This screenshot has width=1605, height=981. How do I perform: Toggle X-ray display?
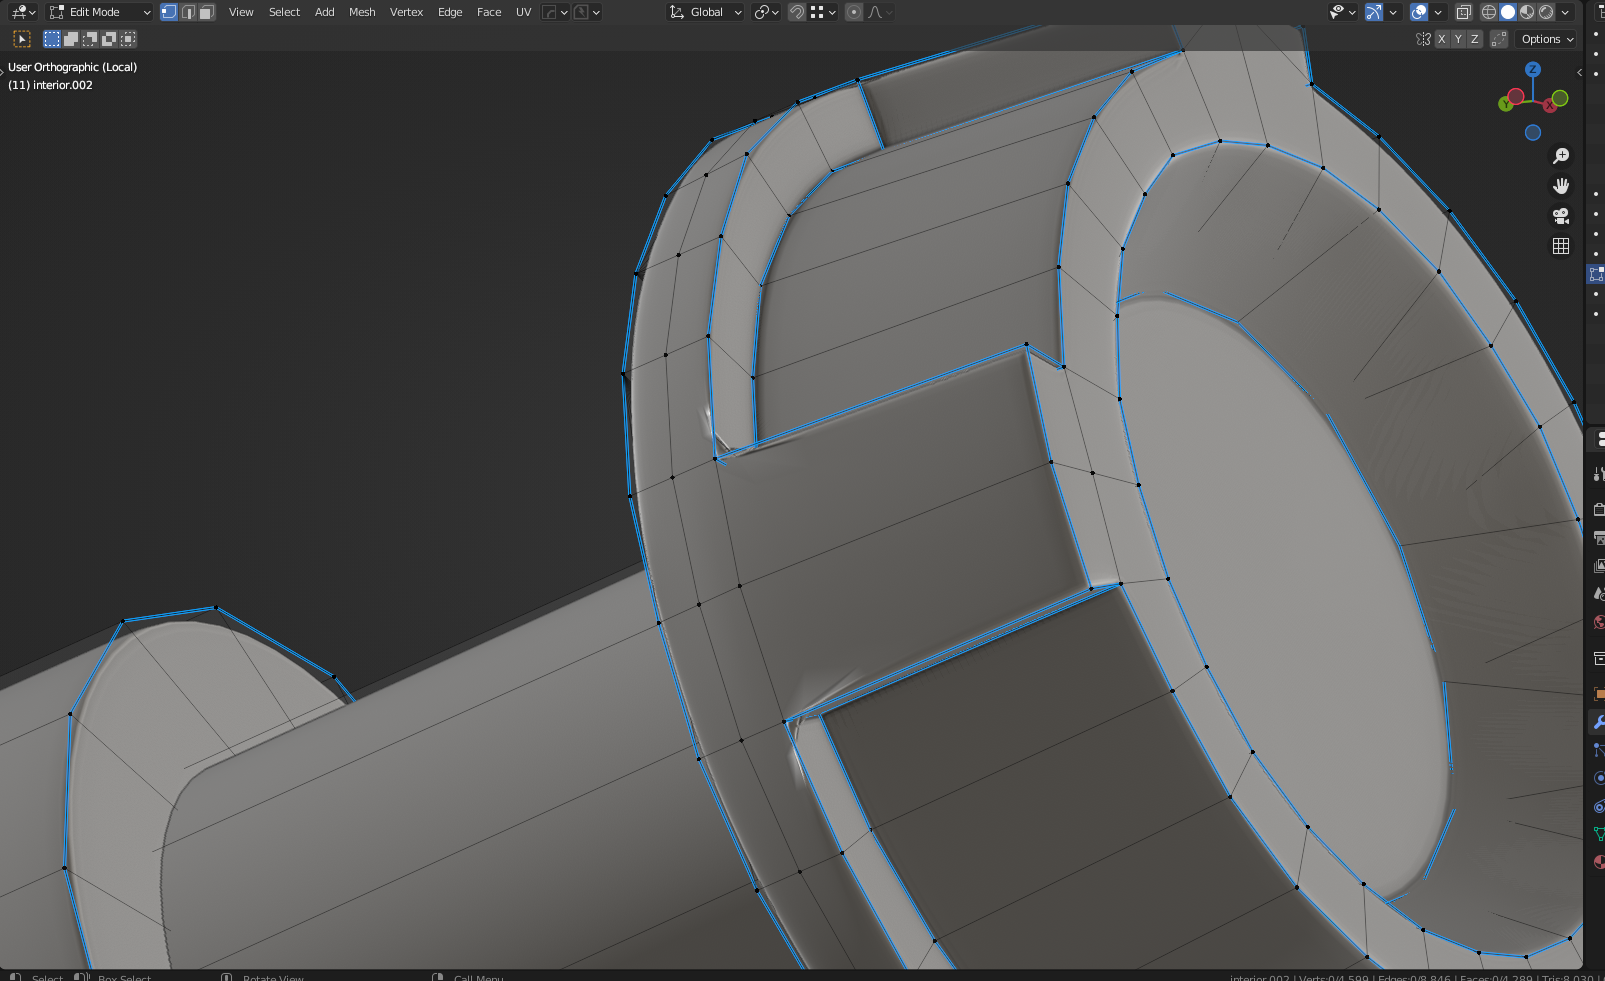tap(1463, 12)
